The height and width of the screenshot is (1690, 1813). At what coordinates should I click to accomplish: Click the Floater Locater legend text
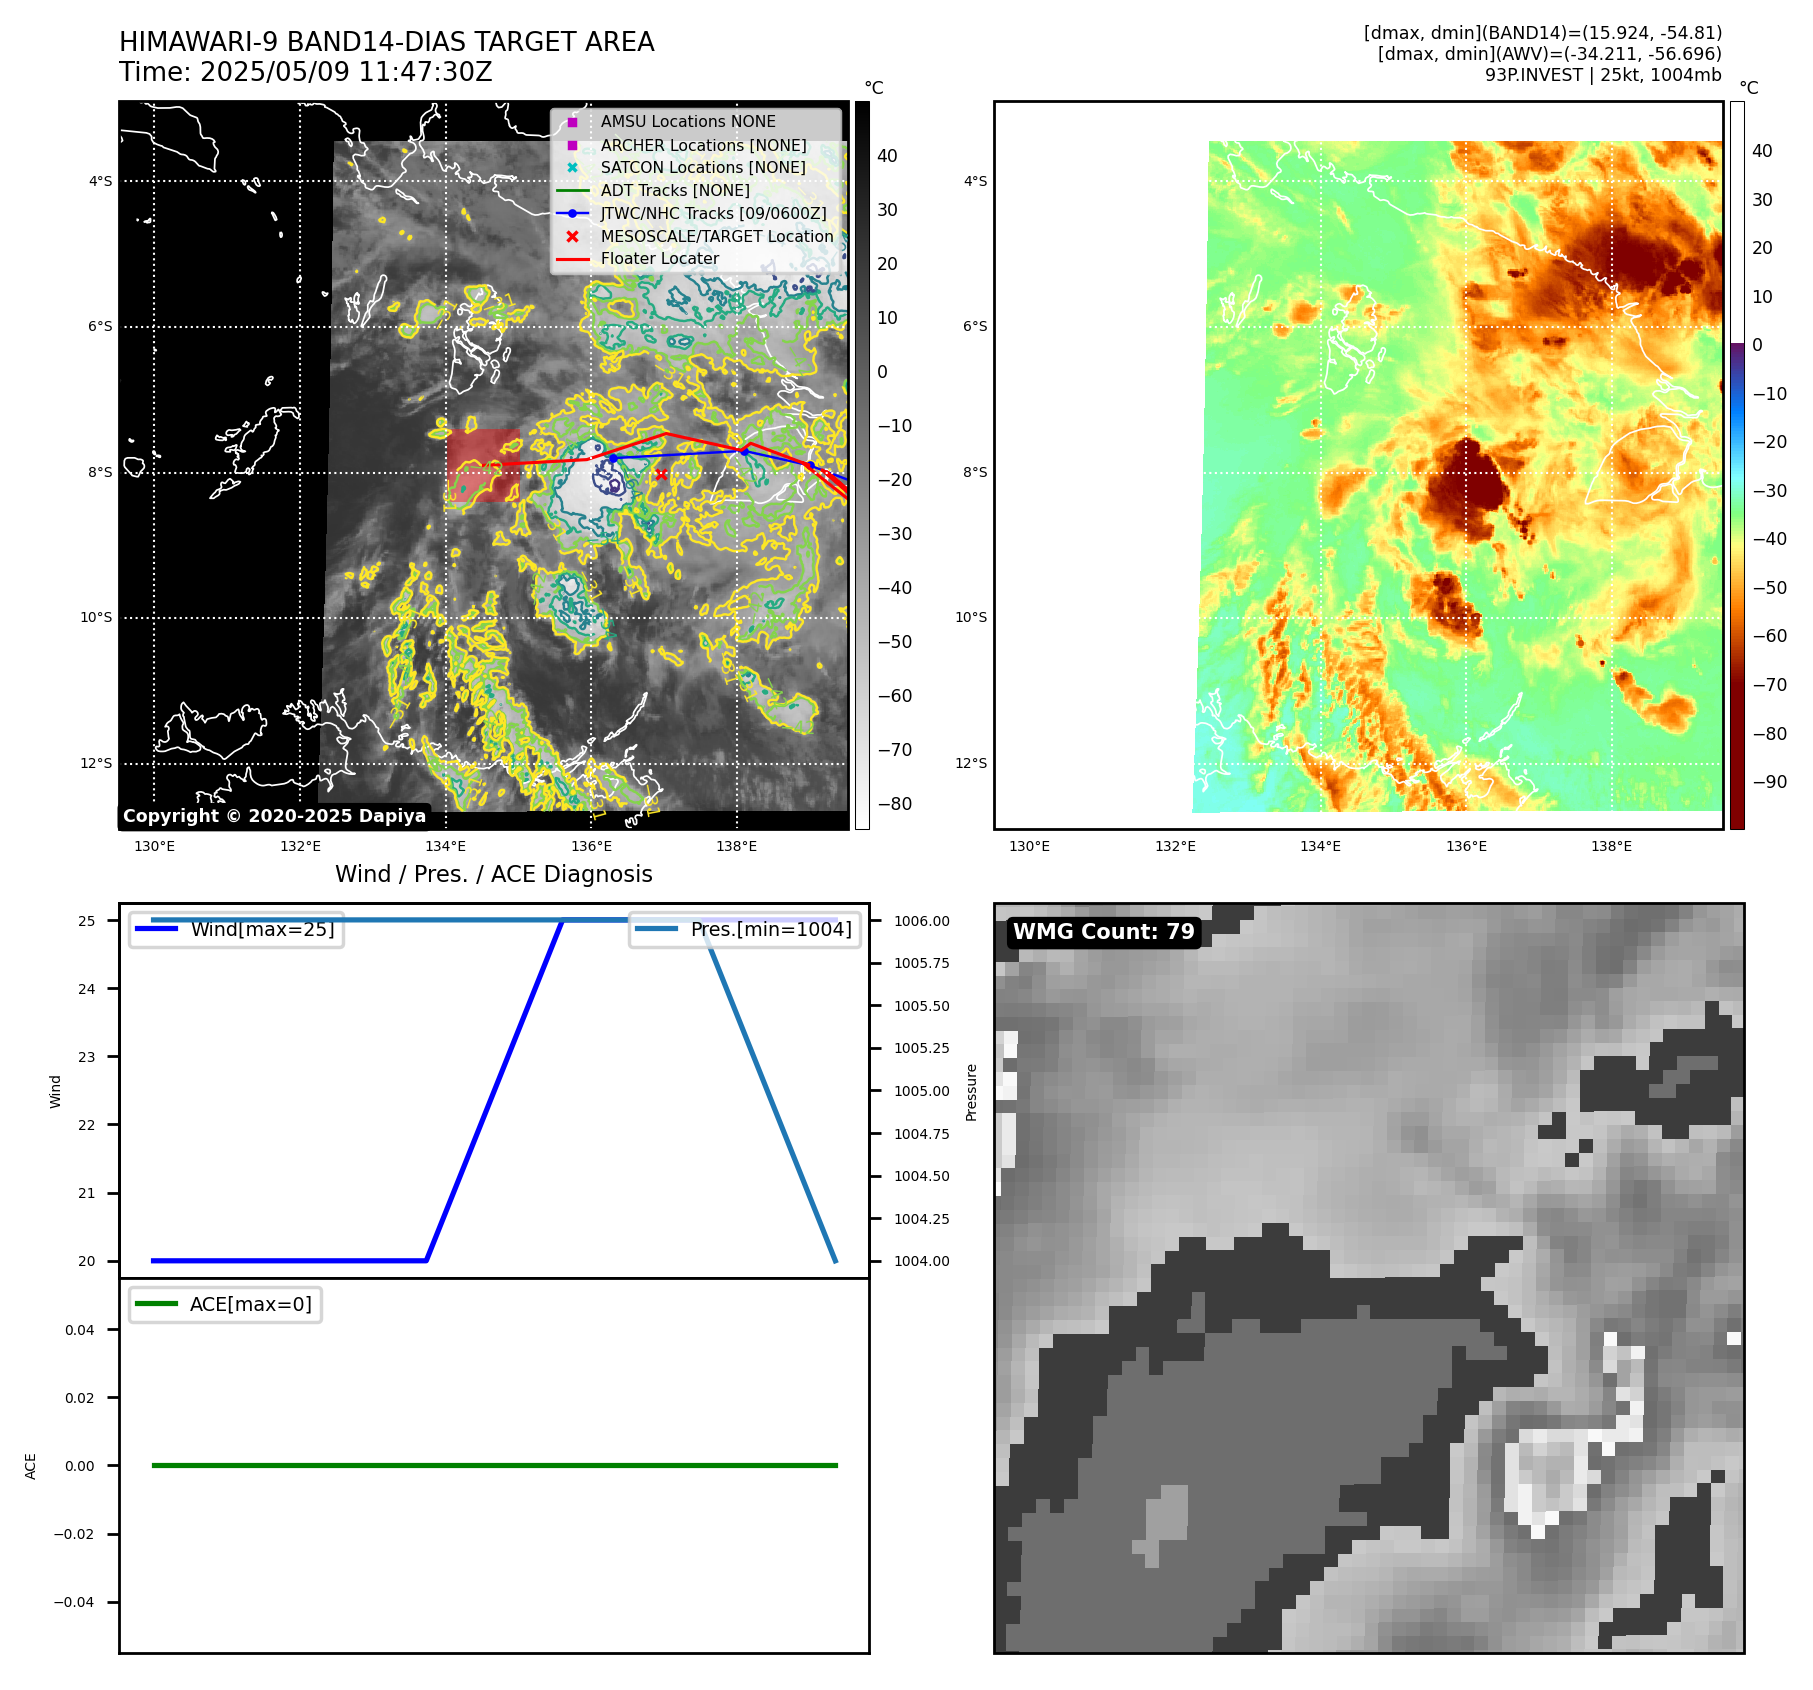pyautogui.click(x=660, y=259)
